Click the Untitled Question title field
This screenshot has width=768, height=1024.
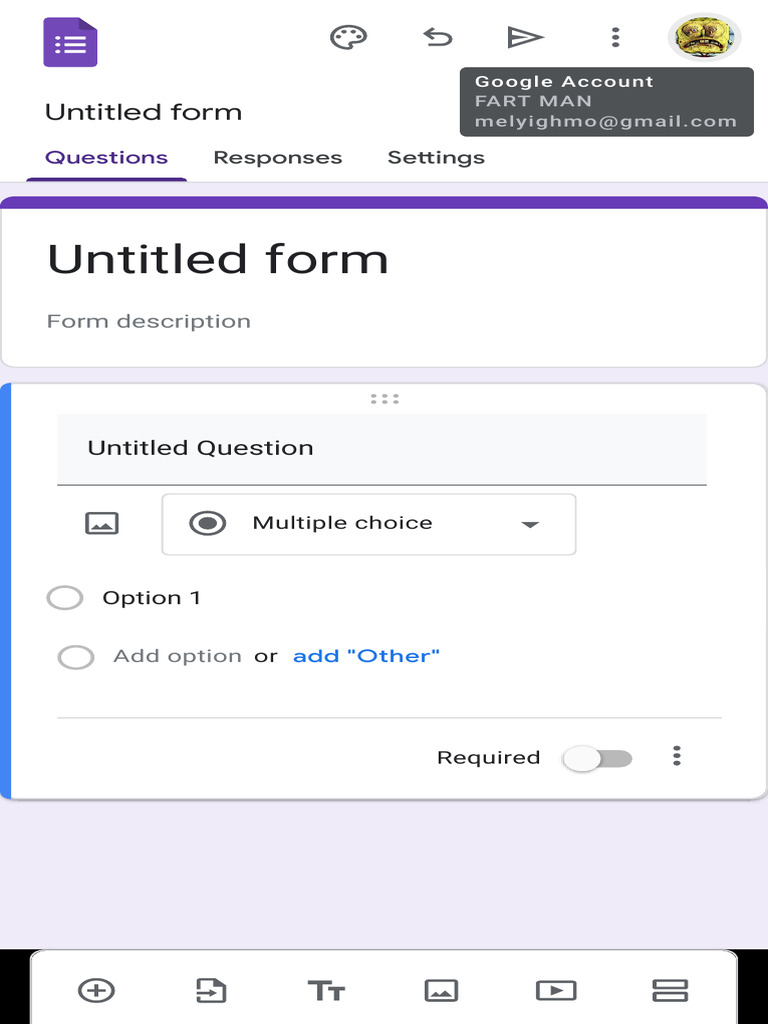[x=382, y=448]
